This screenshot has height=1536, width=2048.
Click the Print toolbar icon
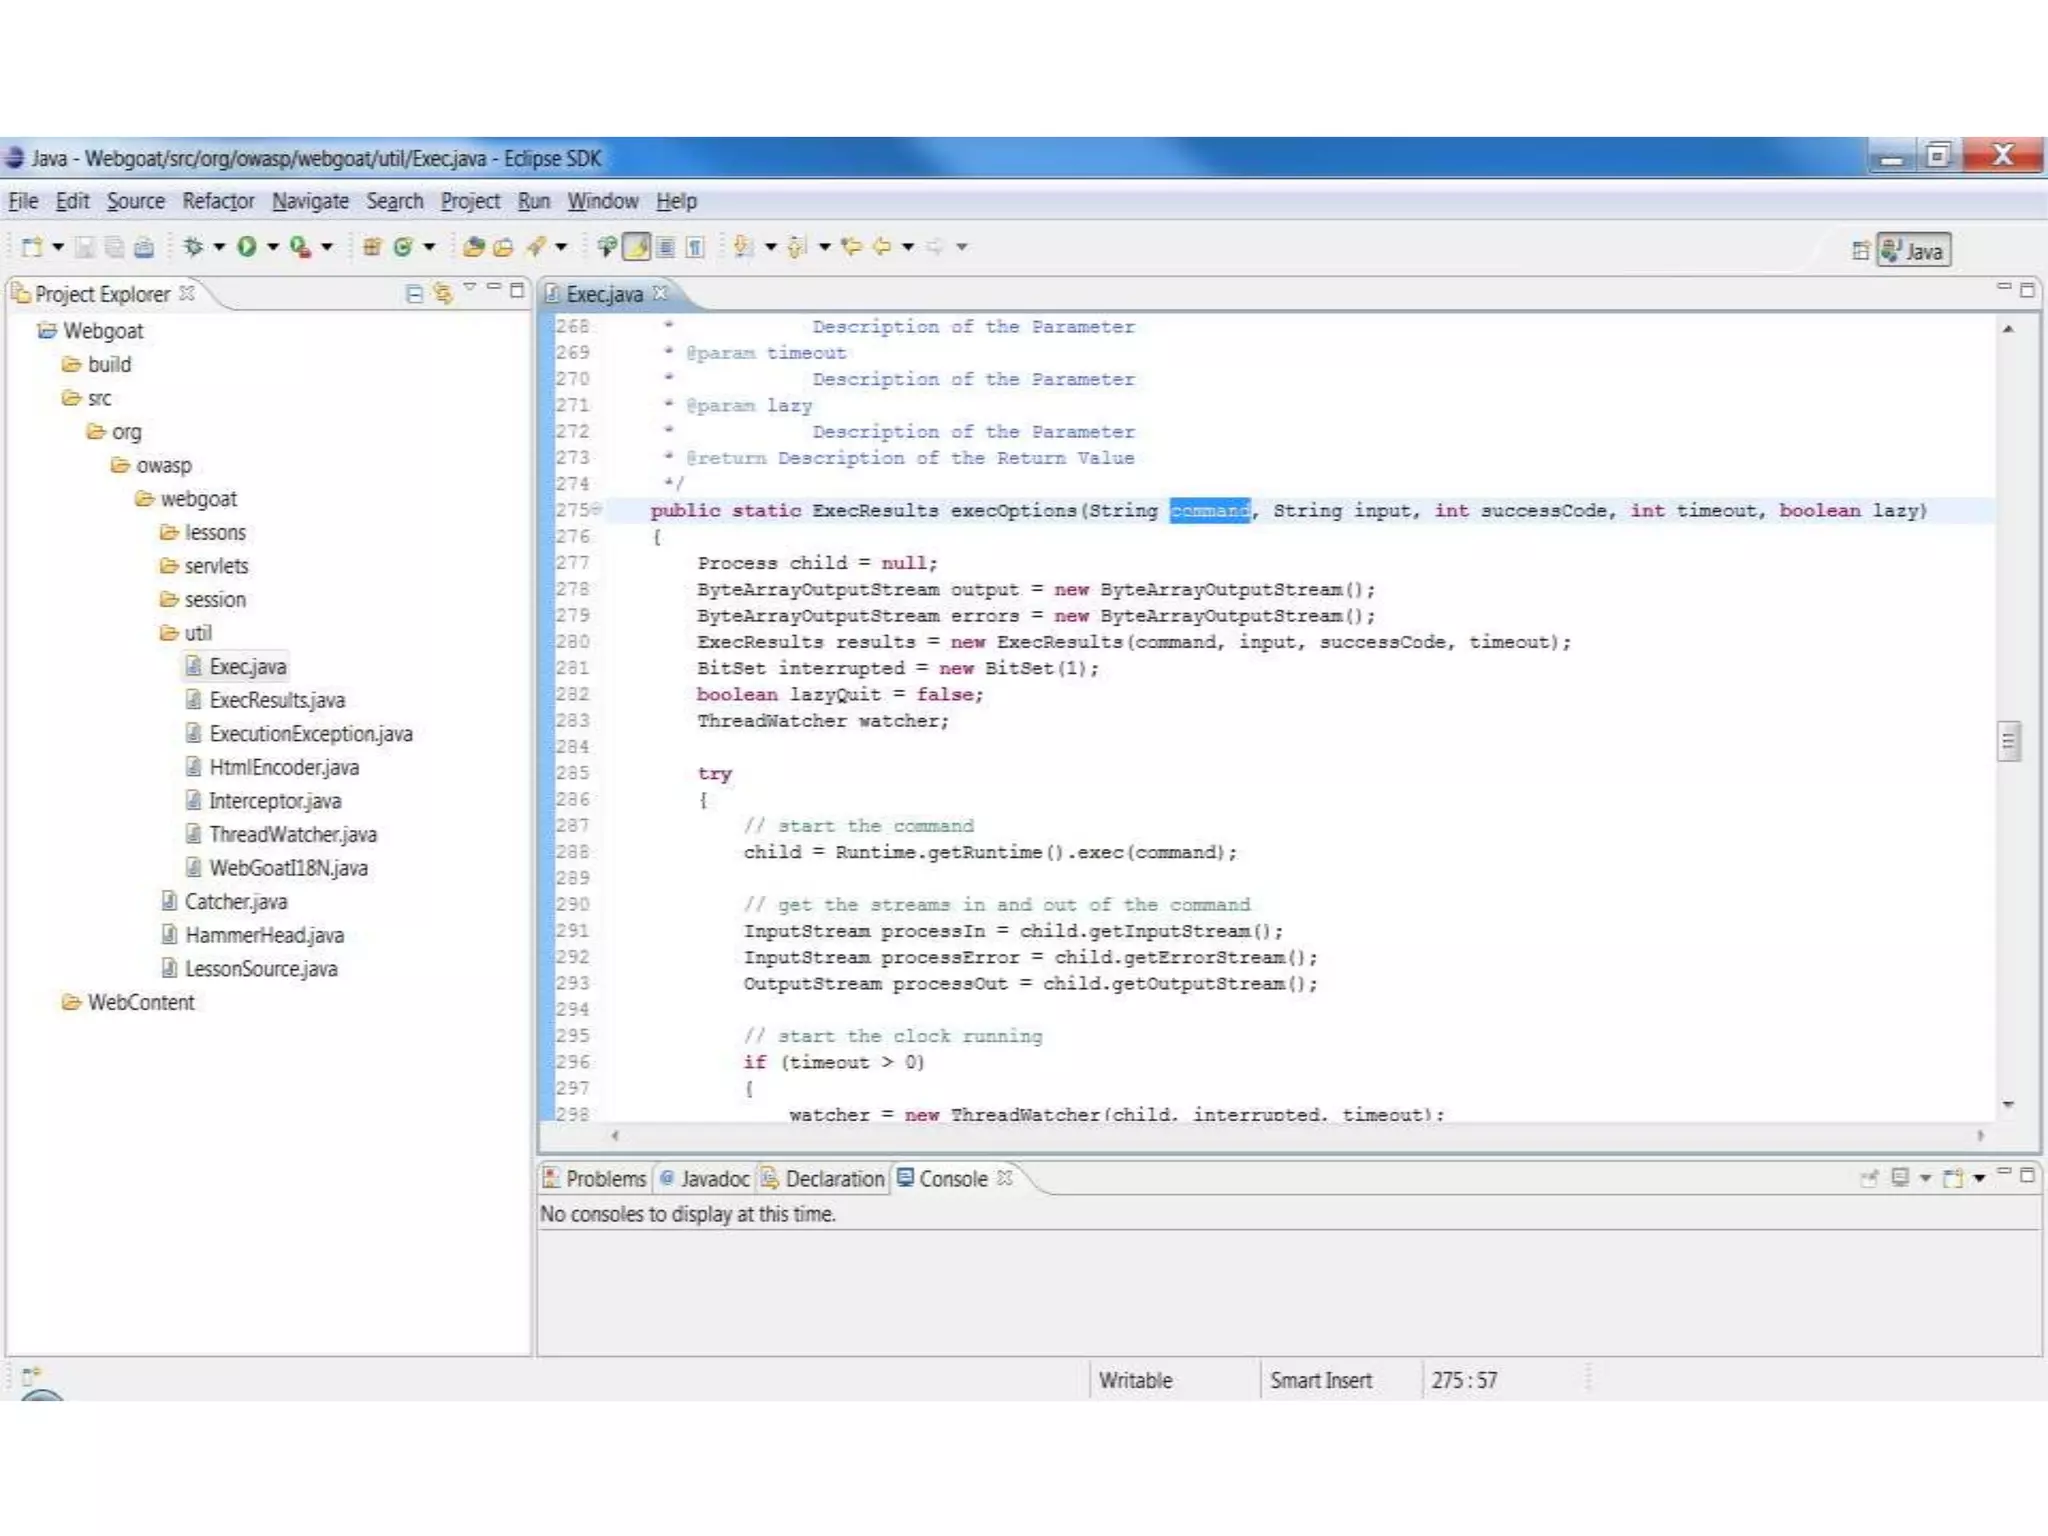[x=144, y=247]
